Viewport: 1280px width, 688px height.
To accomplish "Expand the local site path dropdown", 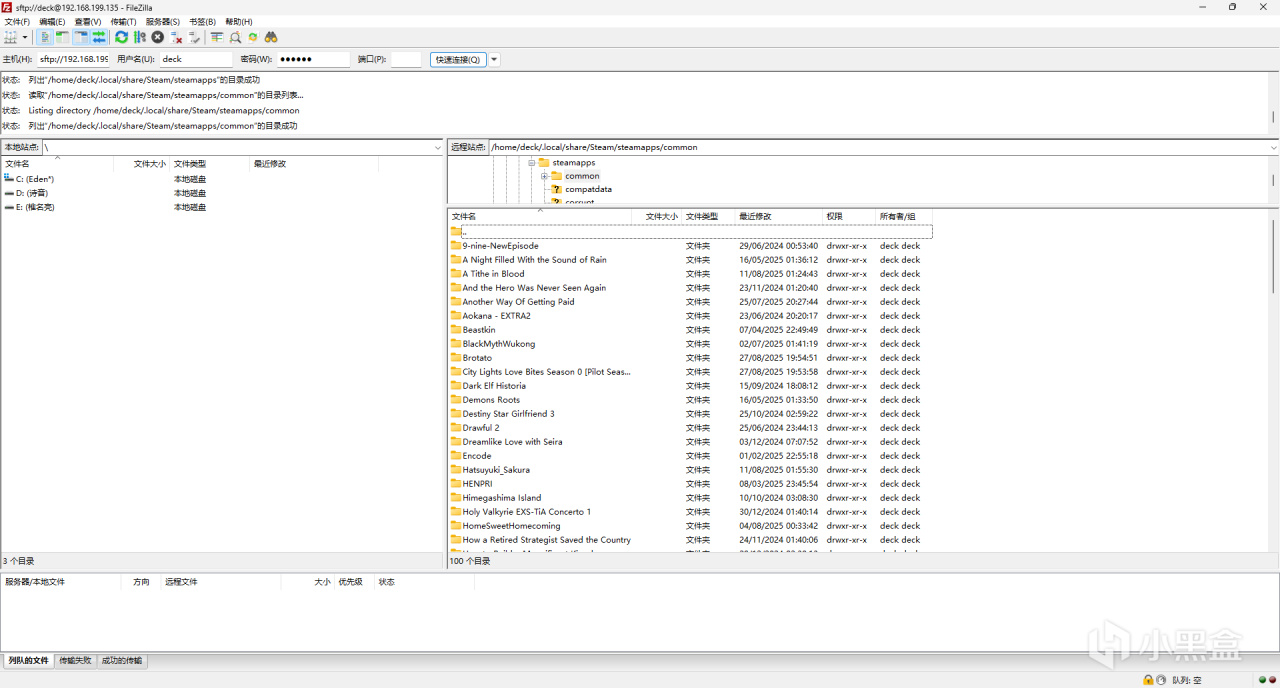I will click(438, 147).
